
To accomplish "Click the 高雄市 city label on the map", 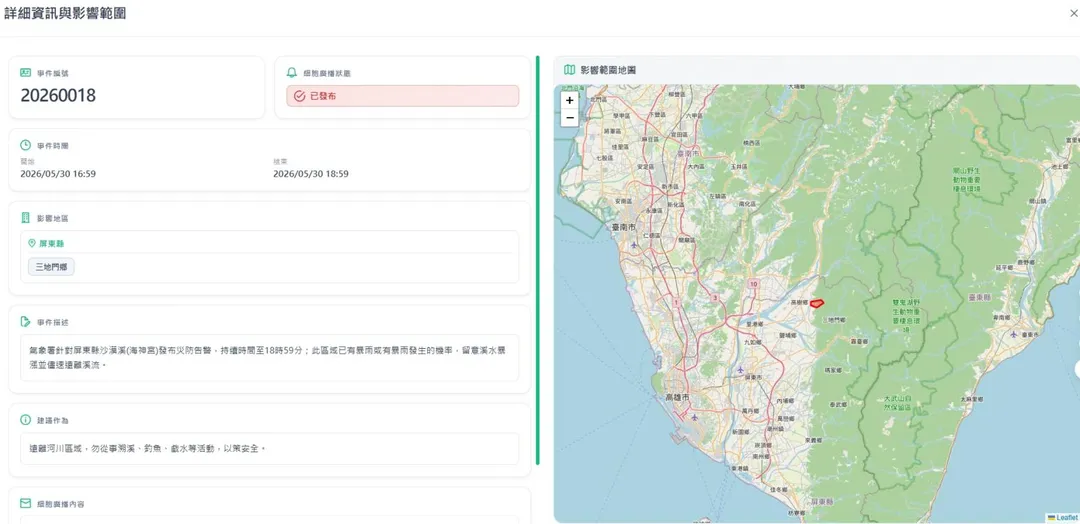I will click(x=677, y=397).
